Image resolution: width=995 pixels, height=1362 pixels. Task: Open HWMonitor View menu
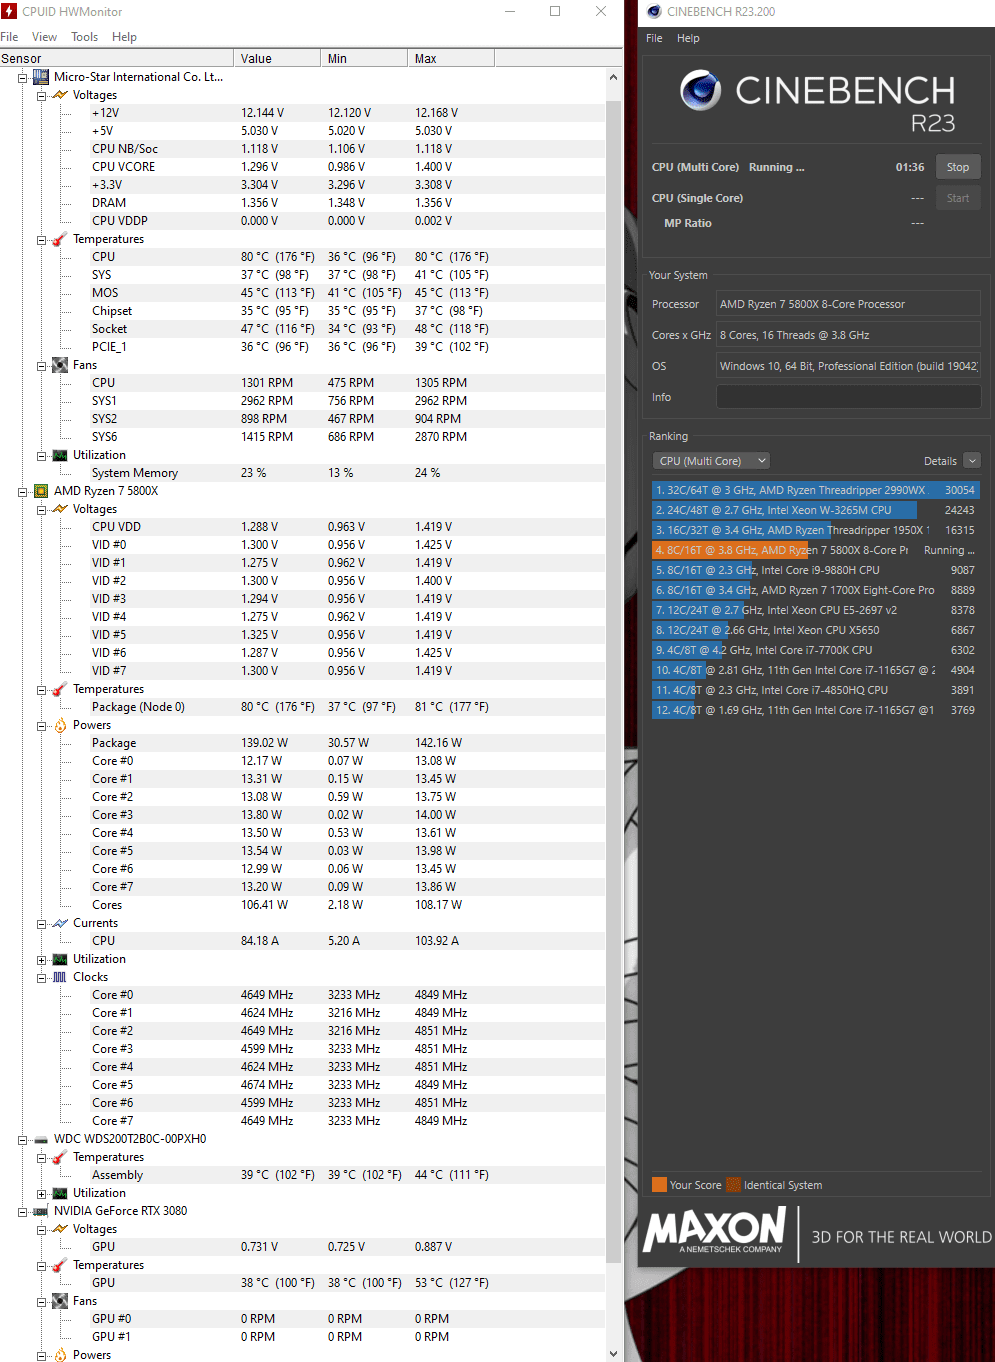[45, 37]
